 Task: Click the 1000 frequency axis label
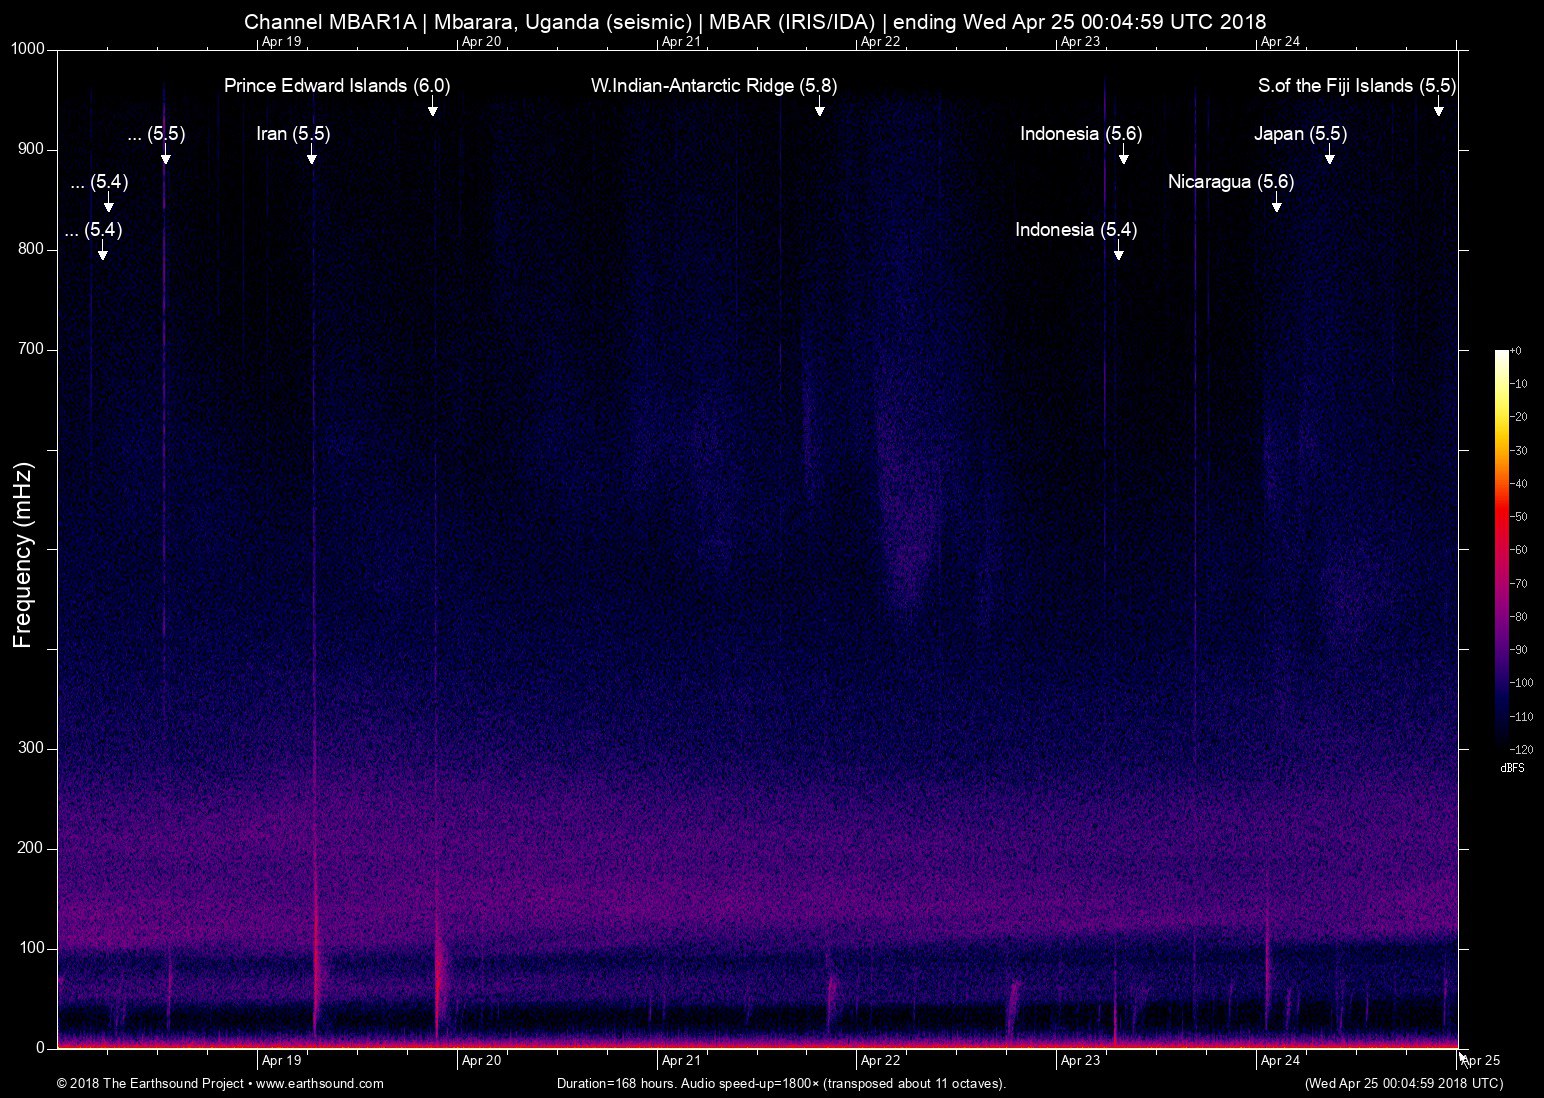[x=27, y=49]
